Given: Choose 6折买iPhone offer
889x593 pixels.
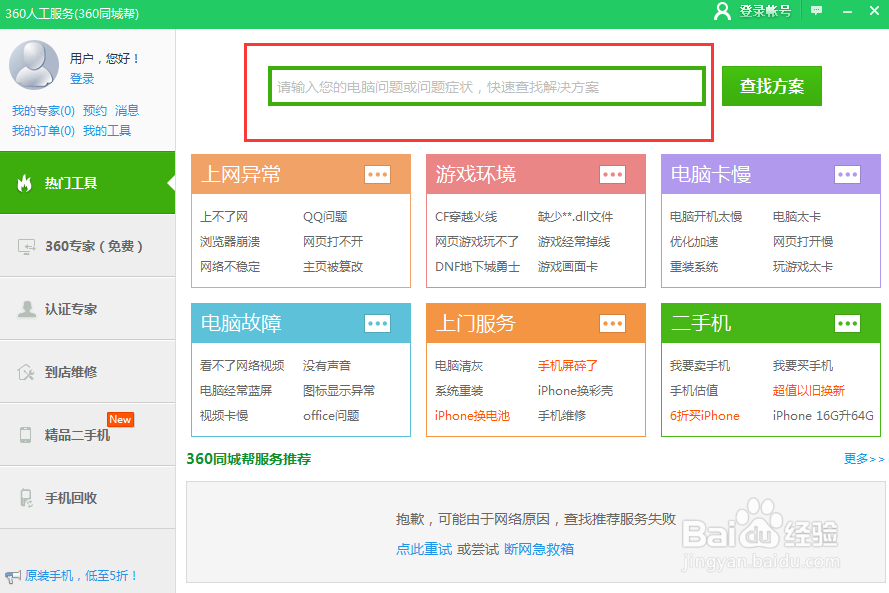Looking at the screenshot, I should [x=705, y=416].
